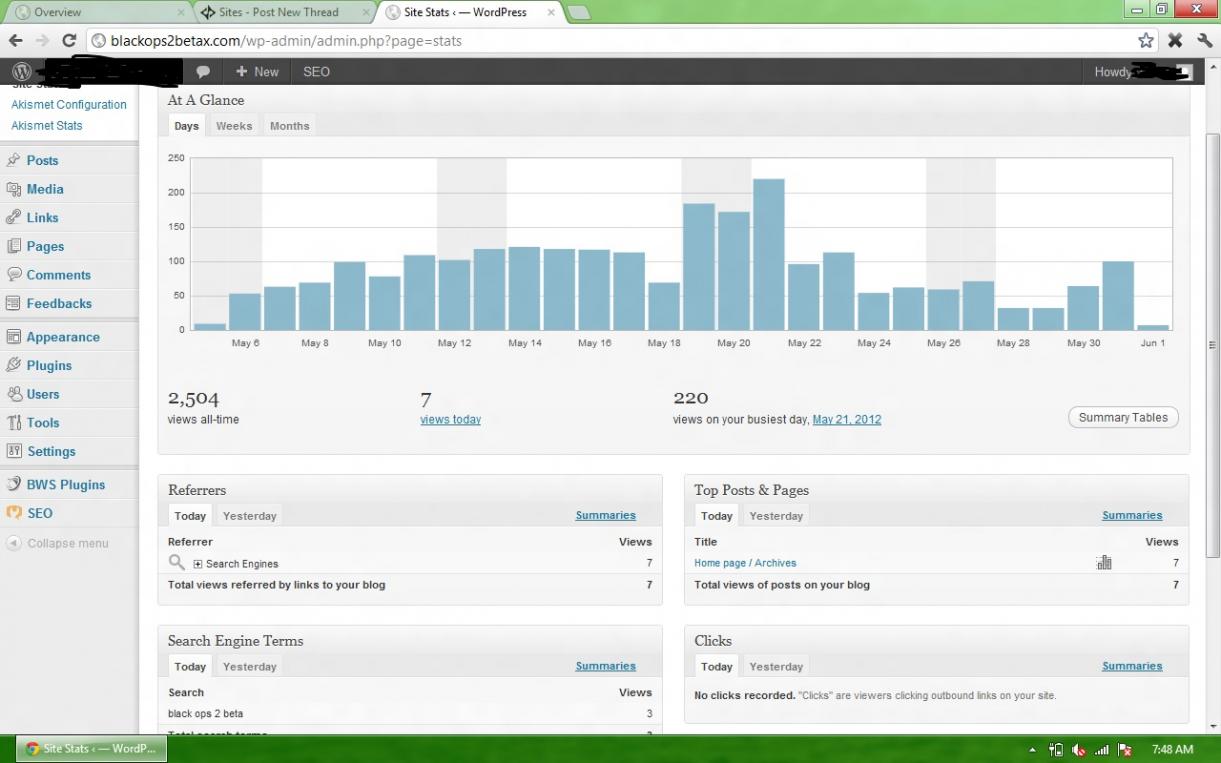Click the Collapse menu arrow icon
Image resolution: width=1221 pixels, height=763 pixels.
(x=13, y=543)
